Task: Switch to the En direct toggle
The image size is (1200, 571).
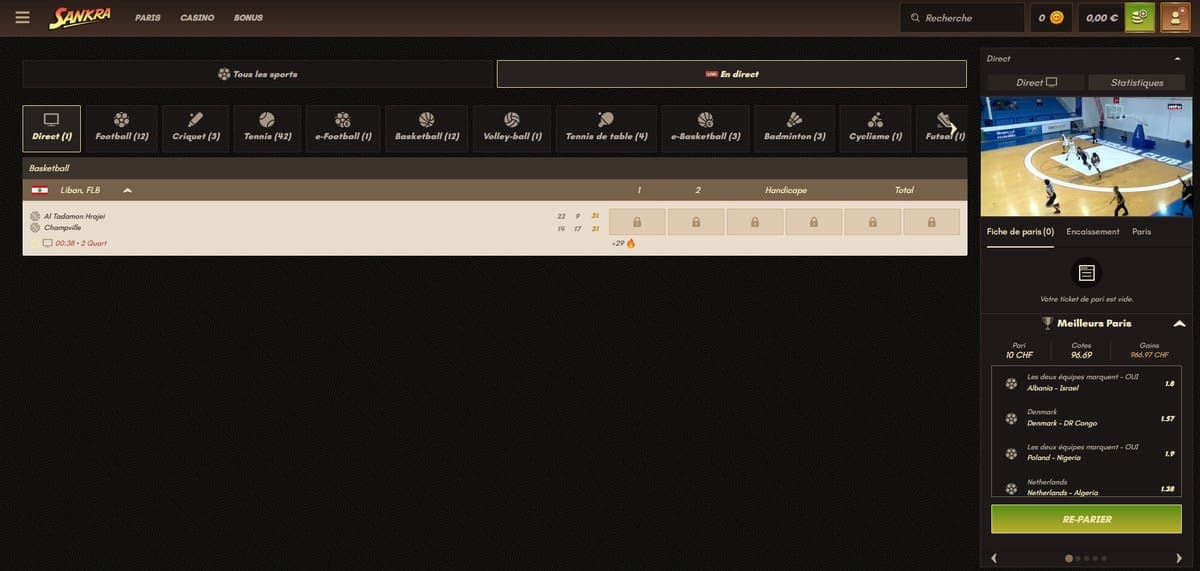Action: click(x=732, y=74)
